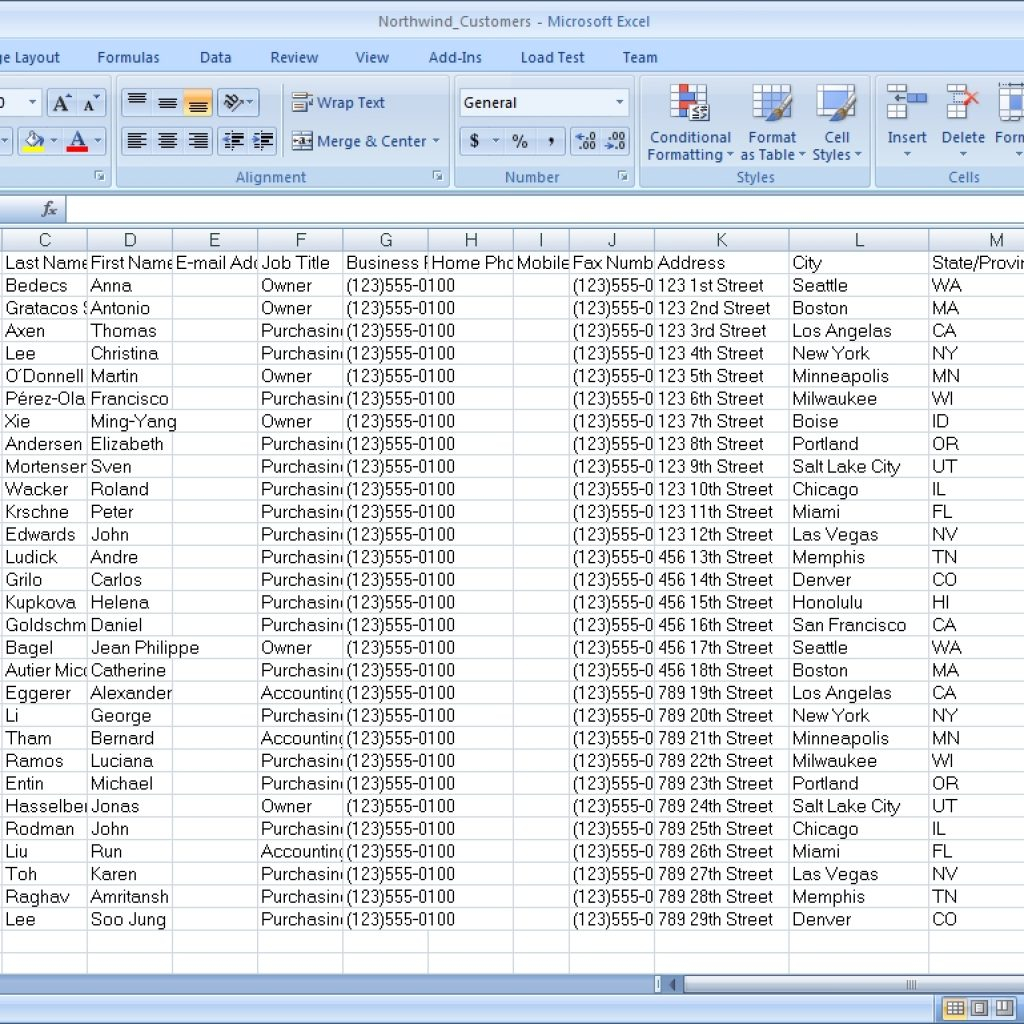The width and height of the screenshot is (1024, 1024).
Task: Open the Fill Color dropdown arrow
Action: coord(54,138)
